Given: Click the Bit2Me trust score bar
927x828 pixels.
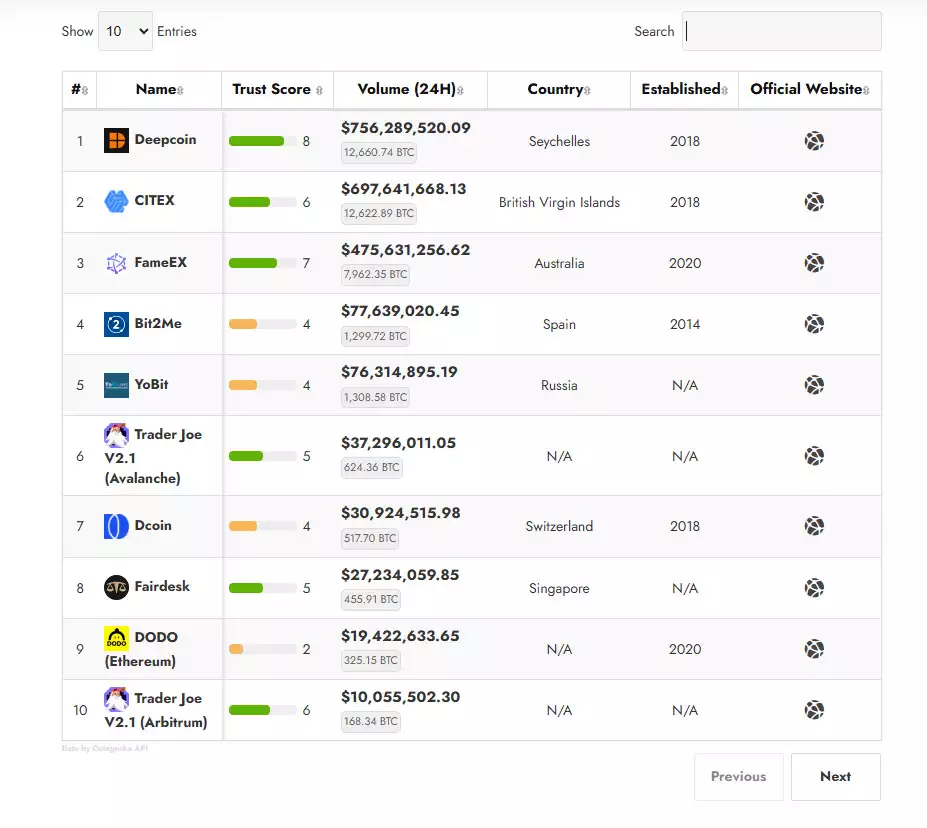Looking at the screenshot, I should click(262, 324).
